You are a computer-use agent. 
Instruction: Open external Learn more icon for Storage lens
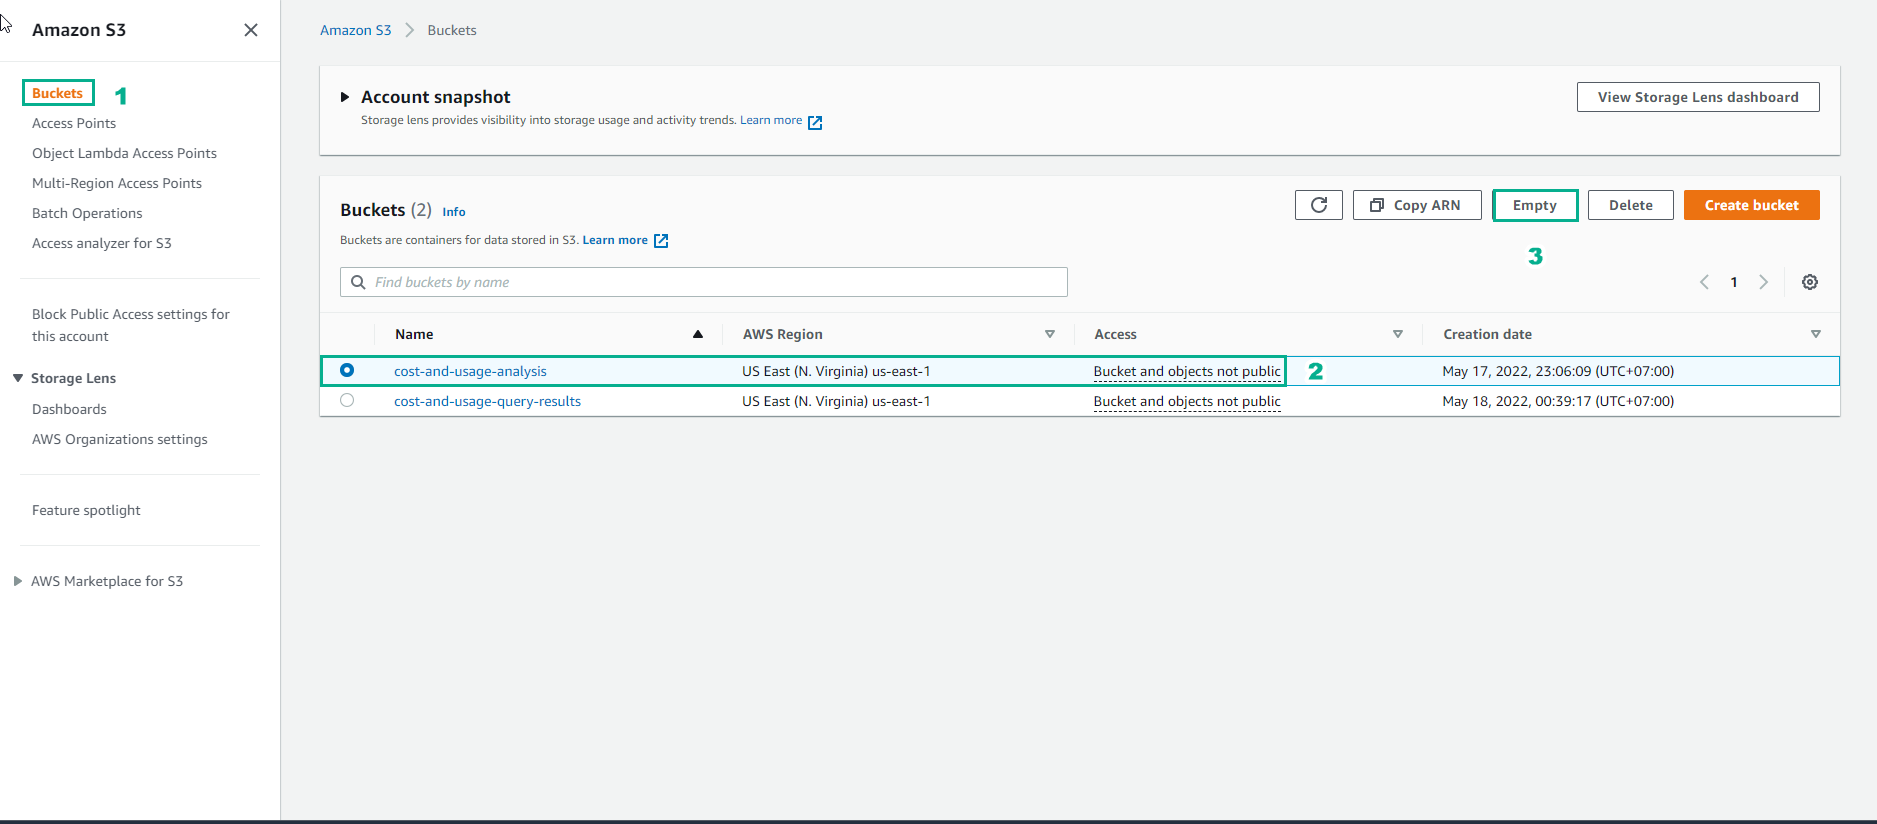click(x=815, y=122)
